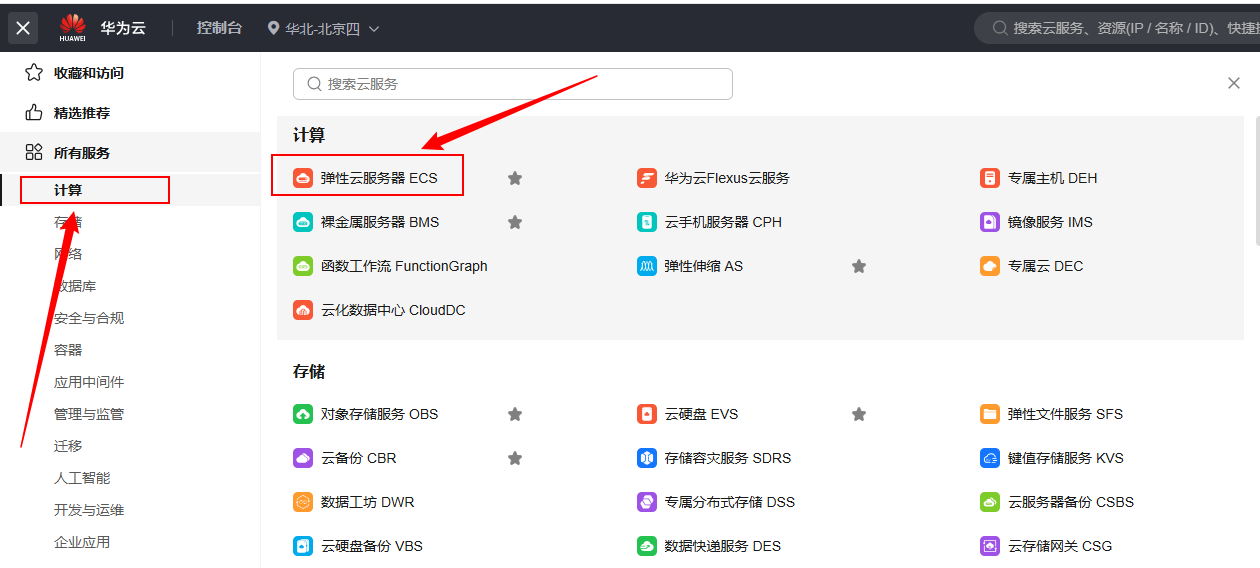The height and width of the screenshot is (568, 1260).
Task: Toggle favorite star for 云硬盘 EVS
Action: pos(859,414)
